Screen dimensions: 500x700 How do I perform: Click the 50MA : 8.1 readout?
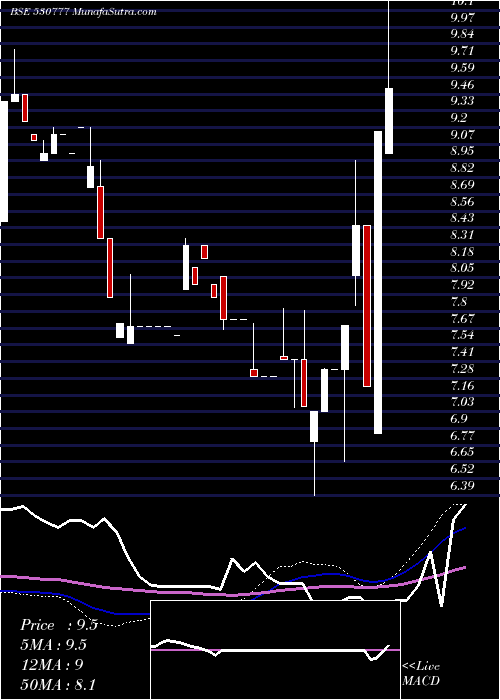(58, 684)
